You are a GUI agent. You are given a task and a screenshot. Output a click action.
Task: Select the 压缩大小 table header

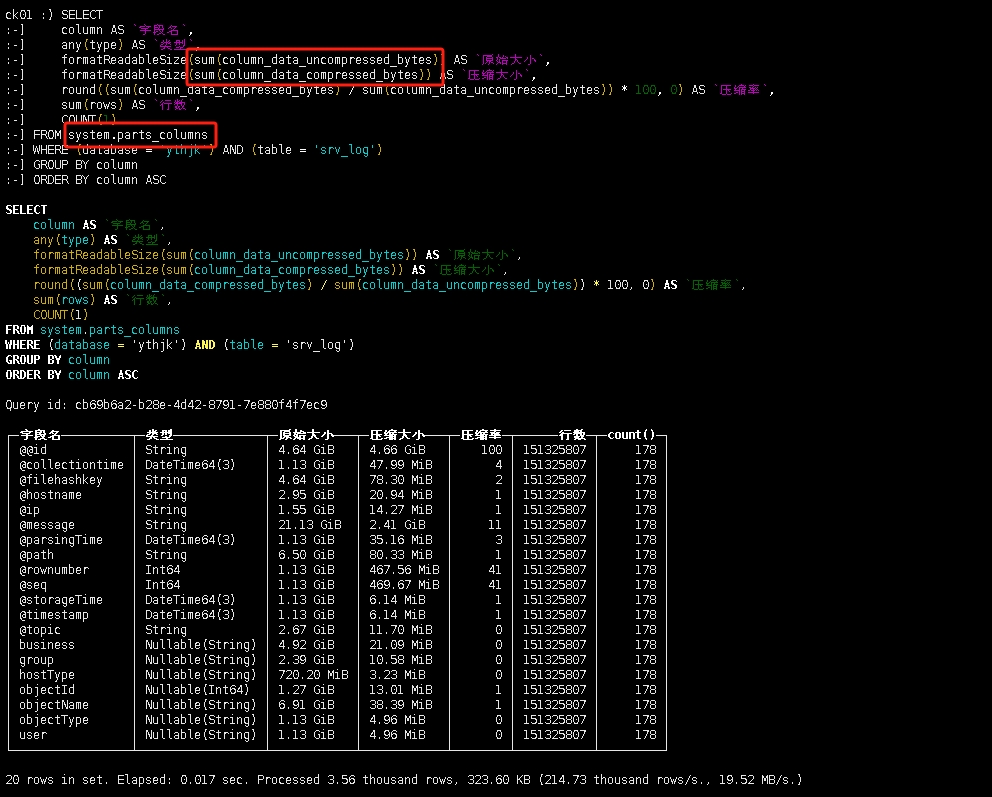pos(397,435)
